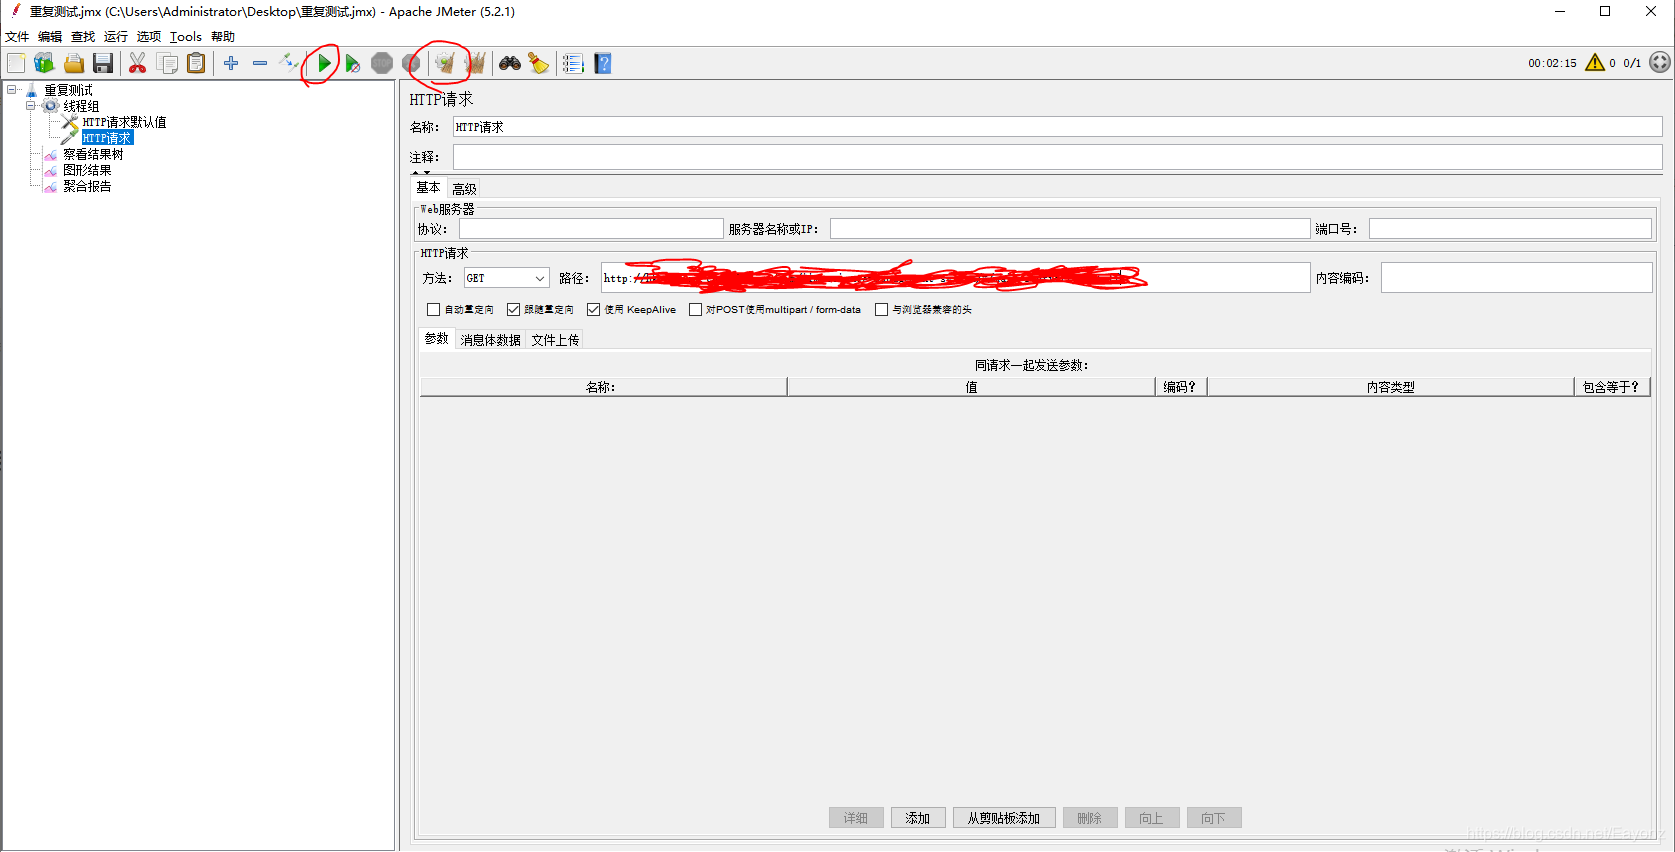1675x852 pixels.
Task: Select 聚合报告 in the tree
Action: 87,186
